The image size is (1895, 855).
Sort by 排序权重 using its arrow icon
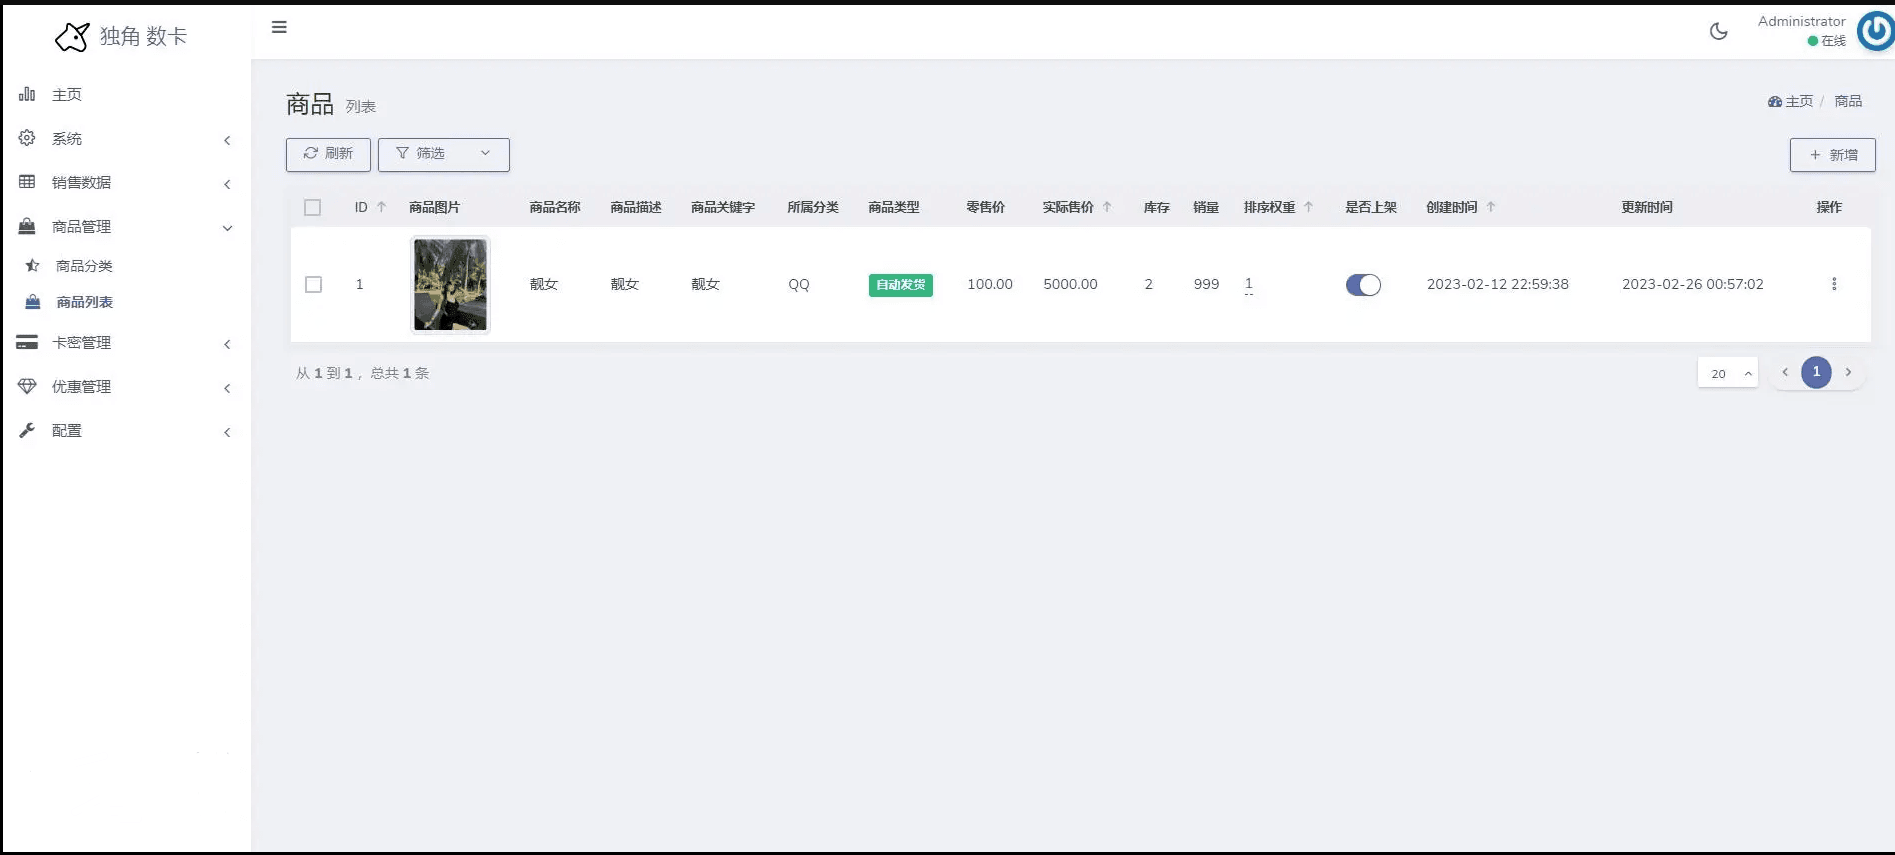tap(1308, 207)
